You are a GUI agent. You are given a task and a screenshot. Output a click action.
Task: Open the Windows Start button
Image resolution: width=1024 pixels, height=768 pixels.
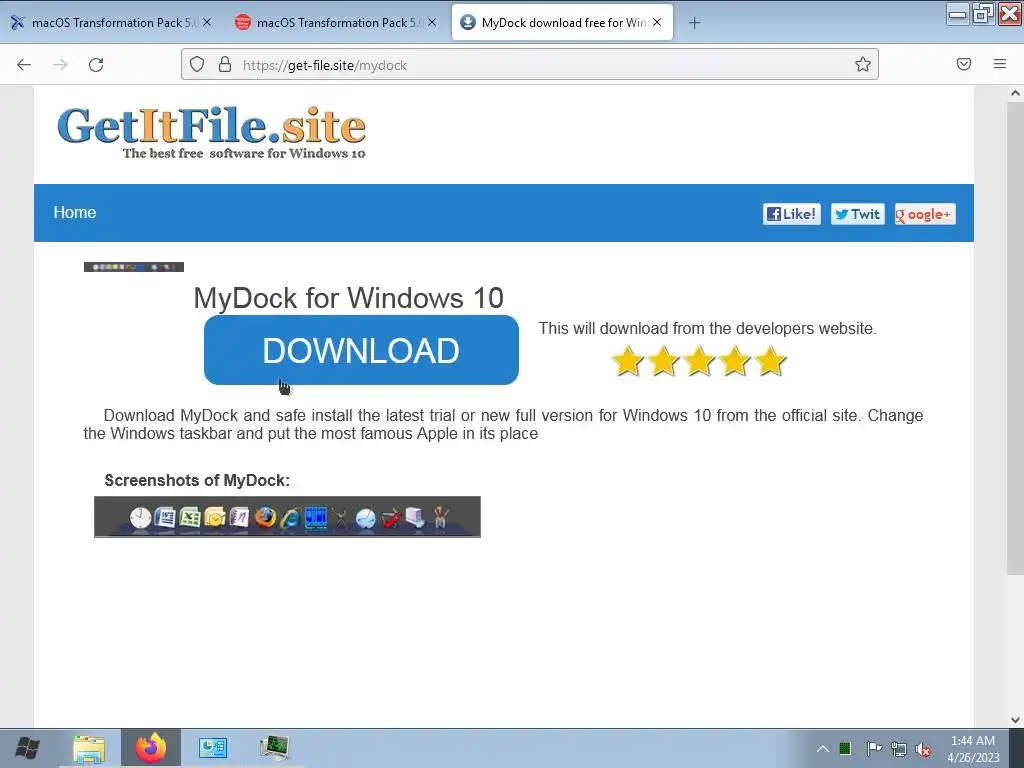click(x=27, y=748)
